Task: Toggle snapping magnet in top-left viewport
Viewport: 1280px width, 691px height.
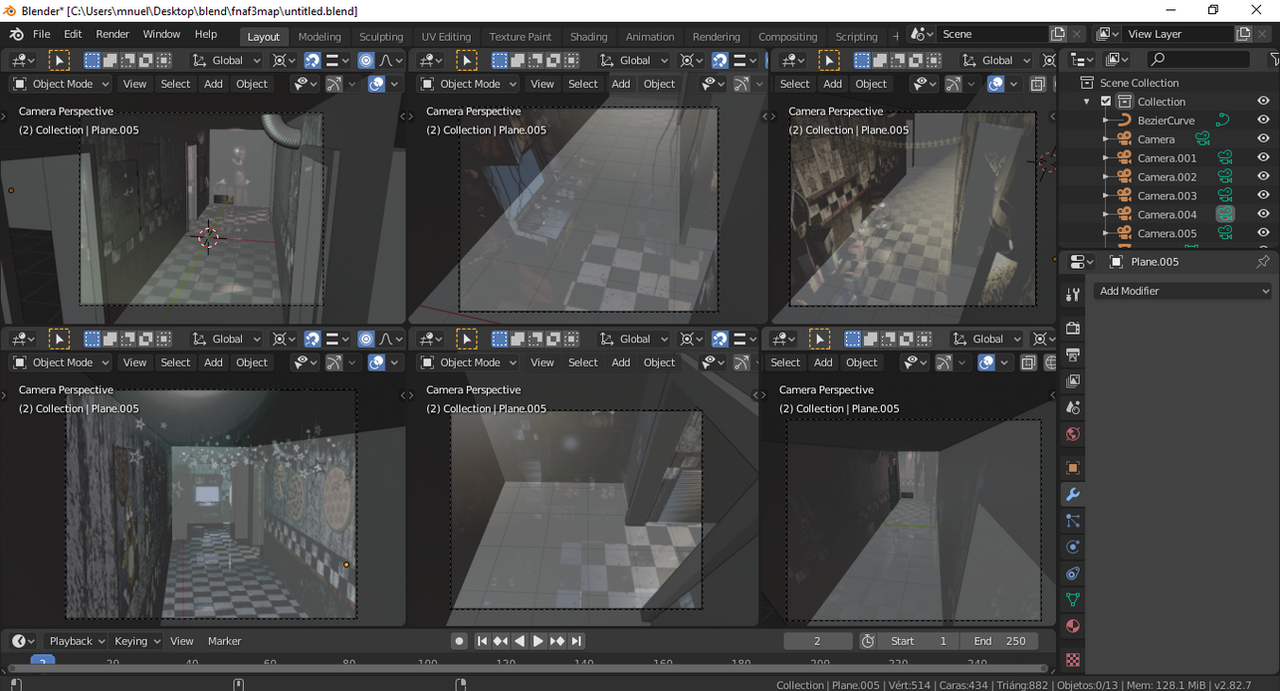Action: coord(312,60)
